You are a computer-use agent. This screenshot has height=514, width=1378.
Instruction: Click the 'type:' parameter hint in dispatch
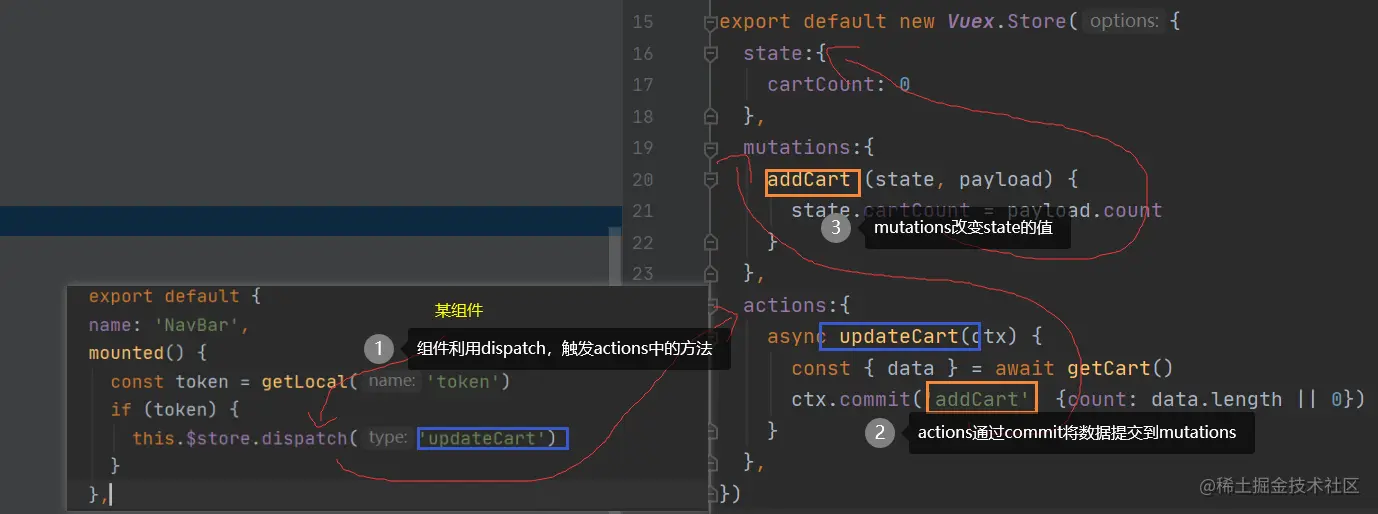[387, 437]
